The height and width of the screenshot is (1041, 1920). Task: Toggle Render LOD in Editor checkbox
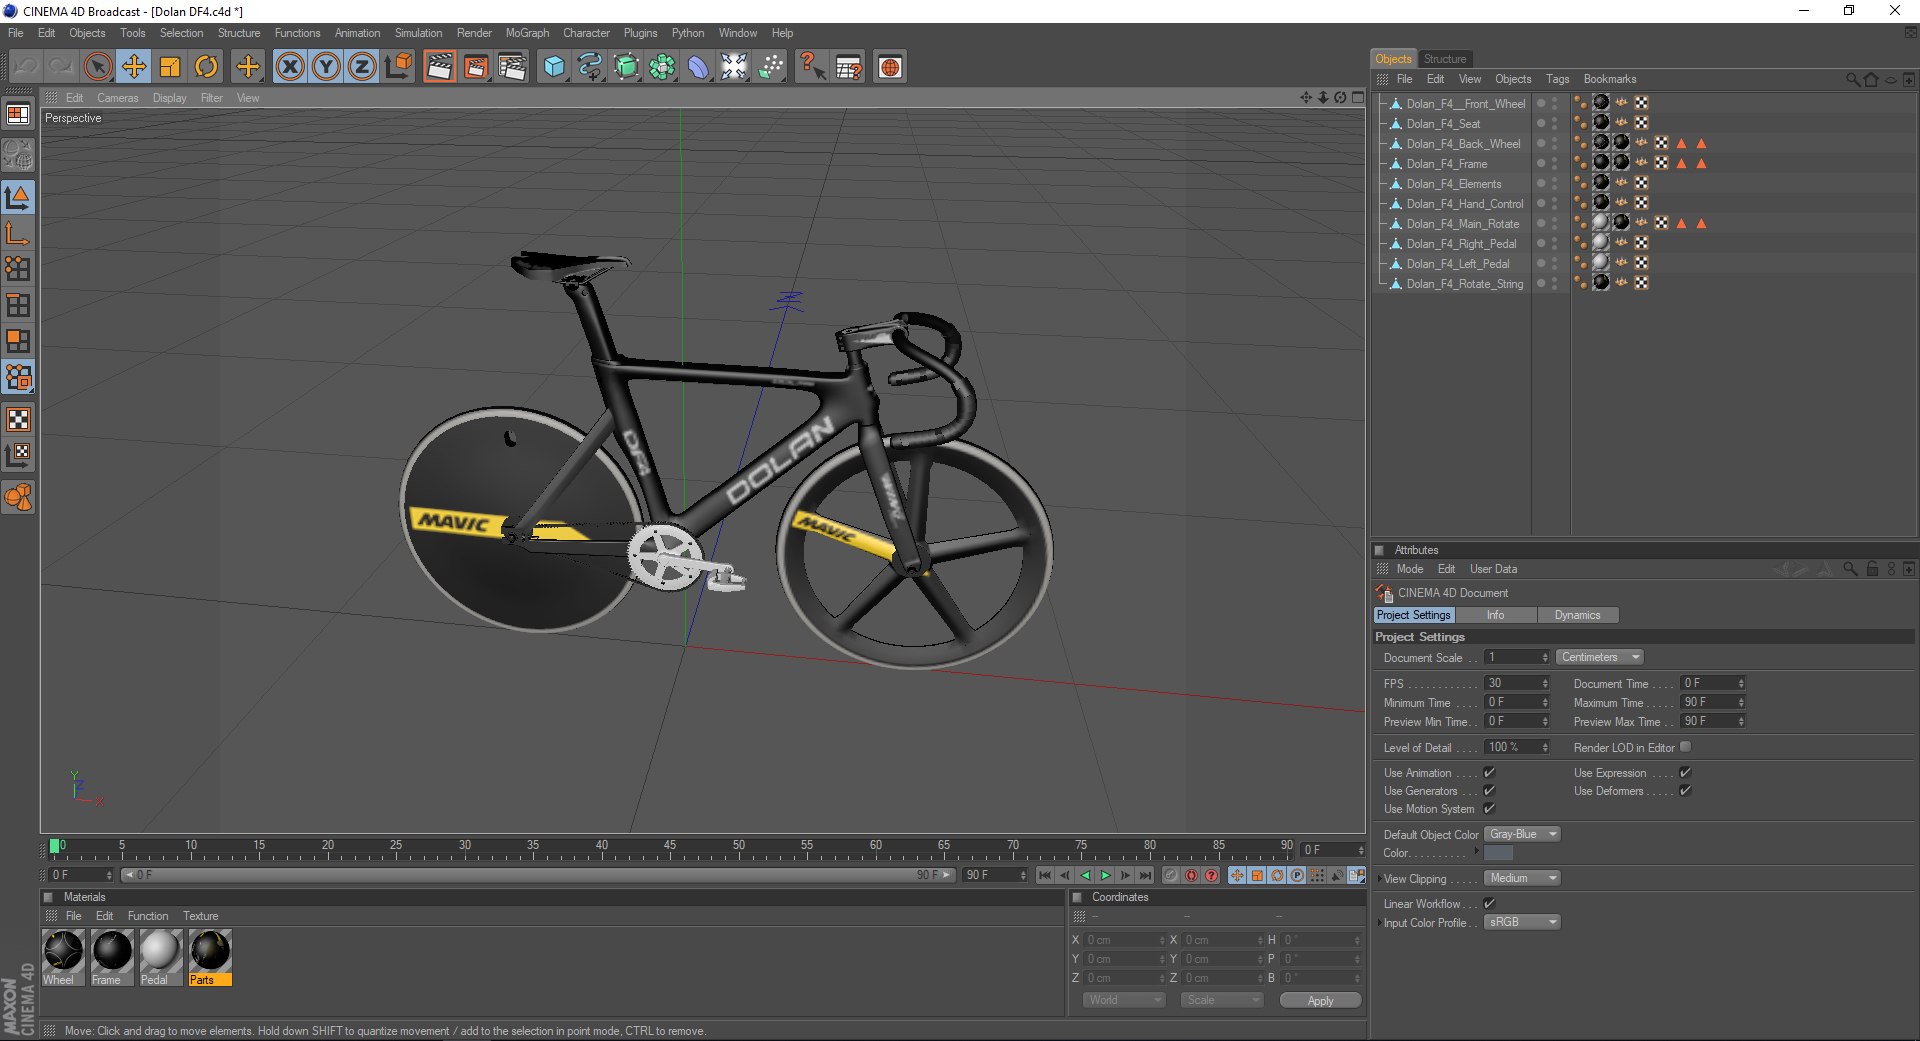[1686, 747]
